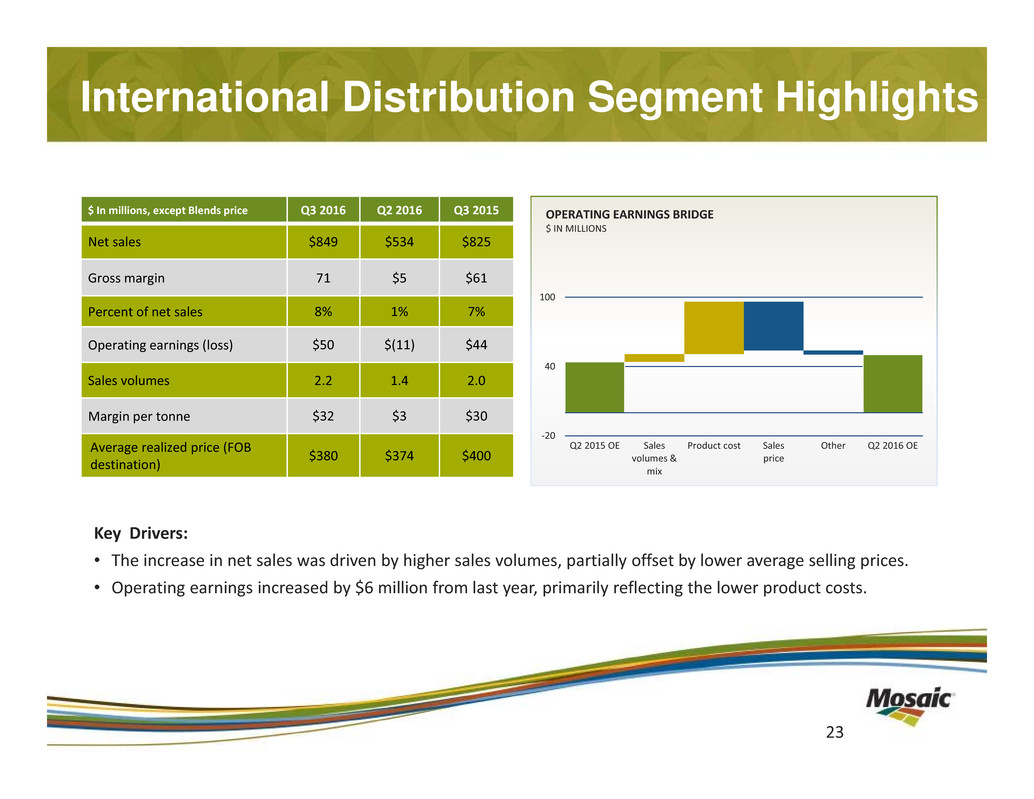The width and height of the screenshot is (1034, 799).
Task: Select the slide title International Distribution Segment Highlights
Action: tap(529, 99)
